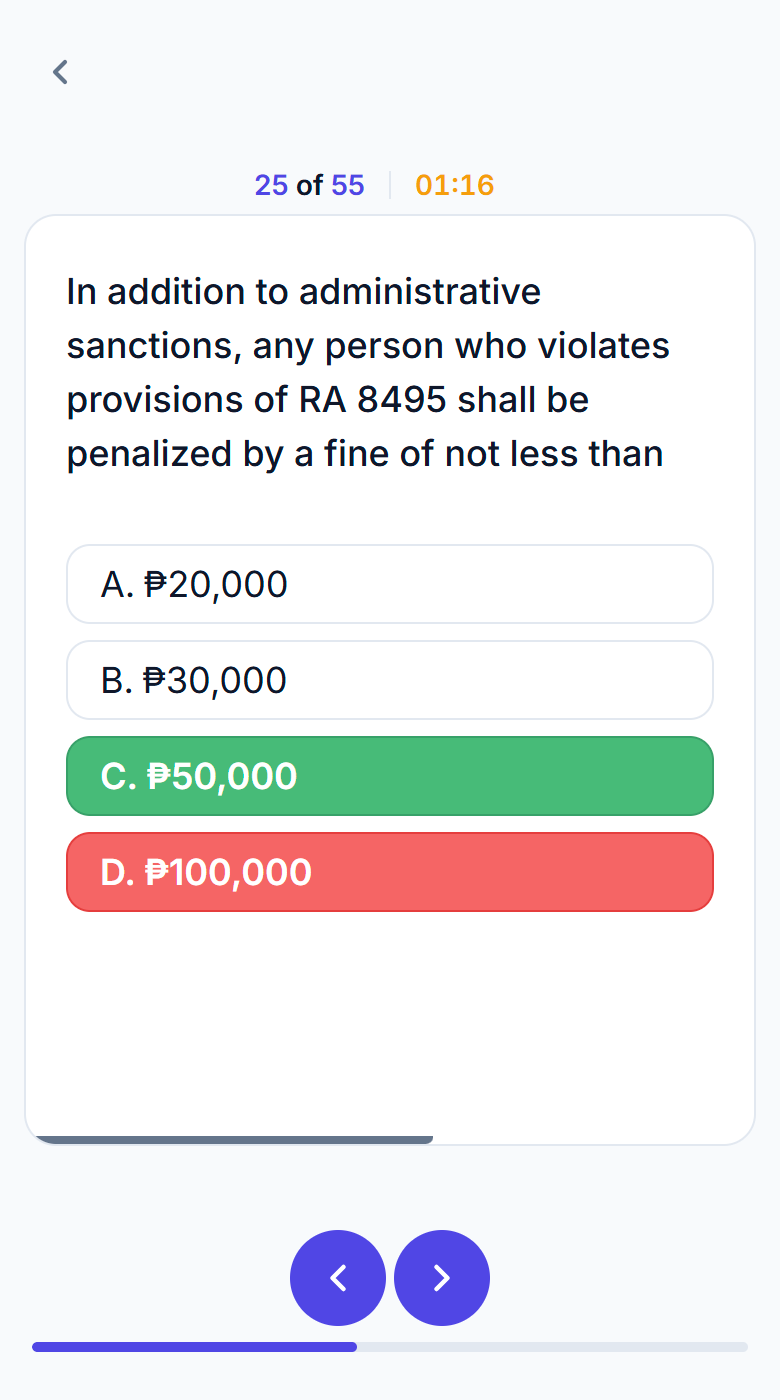Select the right-pointing navigation circle icon
This screenshot has width=780, height=1400.
[441, 1277]
